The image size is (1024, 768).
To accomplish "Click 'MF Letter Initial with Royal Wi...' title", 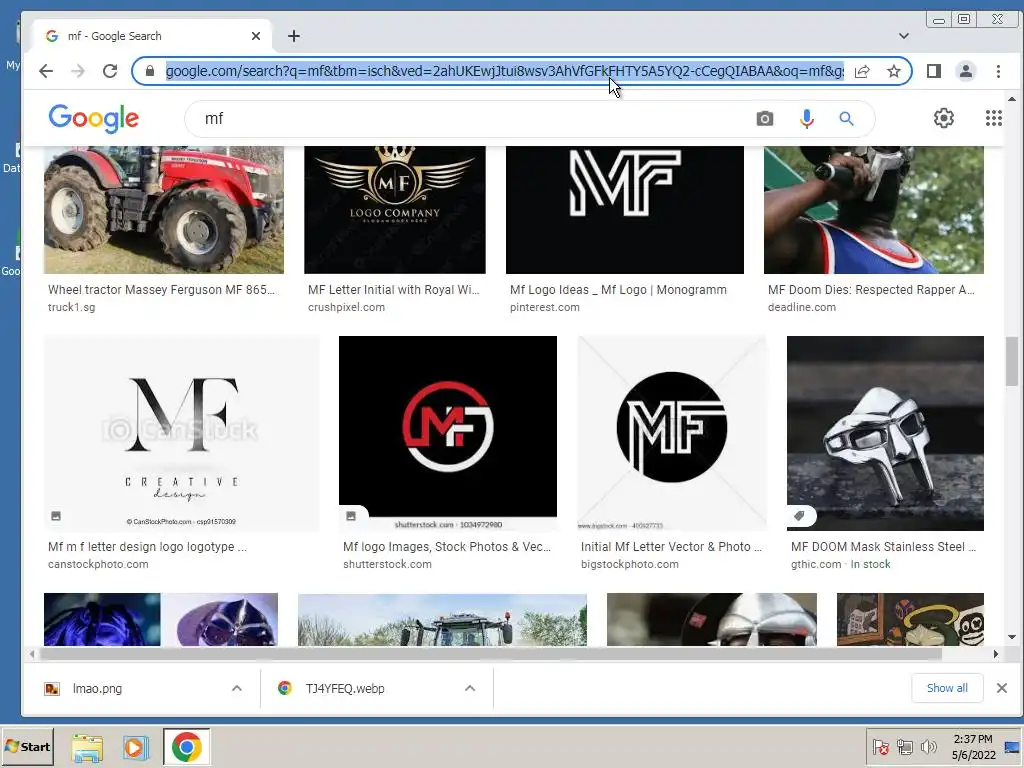I will (394, 290).
